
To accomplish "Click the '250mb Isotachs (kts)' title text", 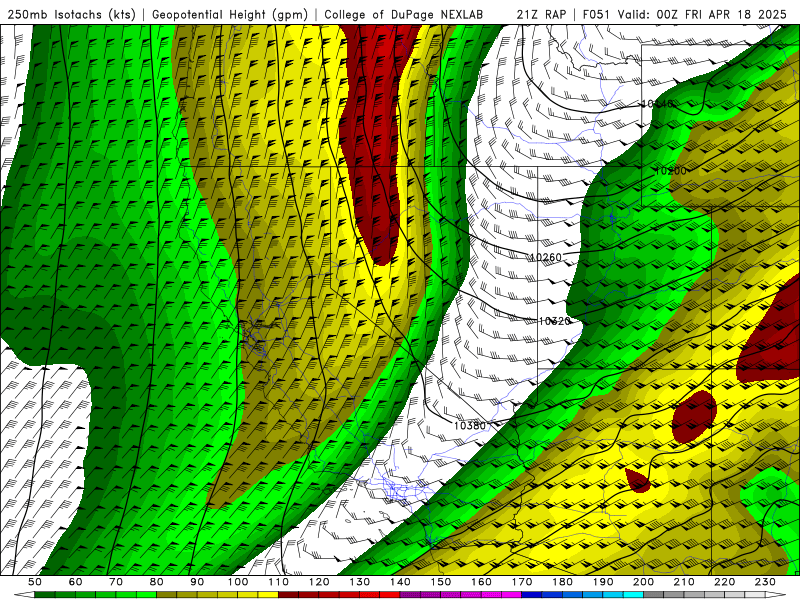I will pos(72,15).
